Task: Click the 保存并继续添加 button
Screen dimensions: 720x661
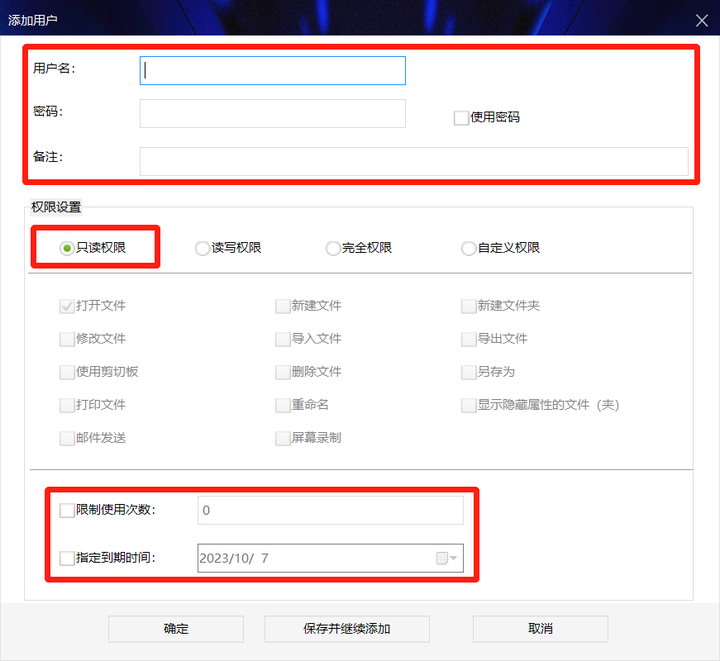Action: click(347, 629)
